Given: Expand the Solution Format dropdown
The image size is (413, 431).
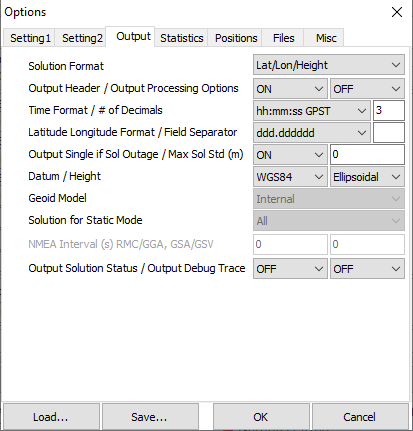Looking at the screenshot, I should (329, 65).
